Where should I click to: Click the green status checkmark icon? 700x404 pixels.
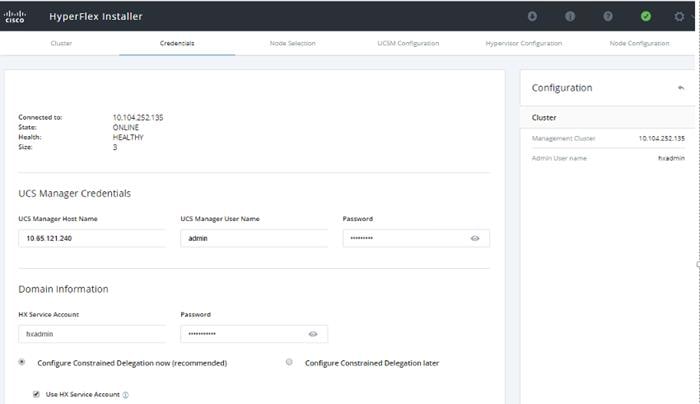646,17
